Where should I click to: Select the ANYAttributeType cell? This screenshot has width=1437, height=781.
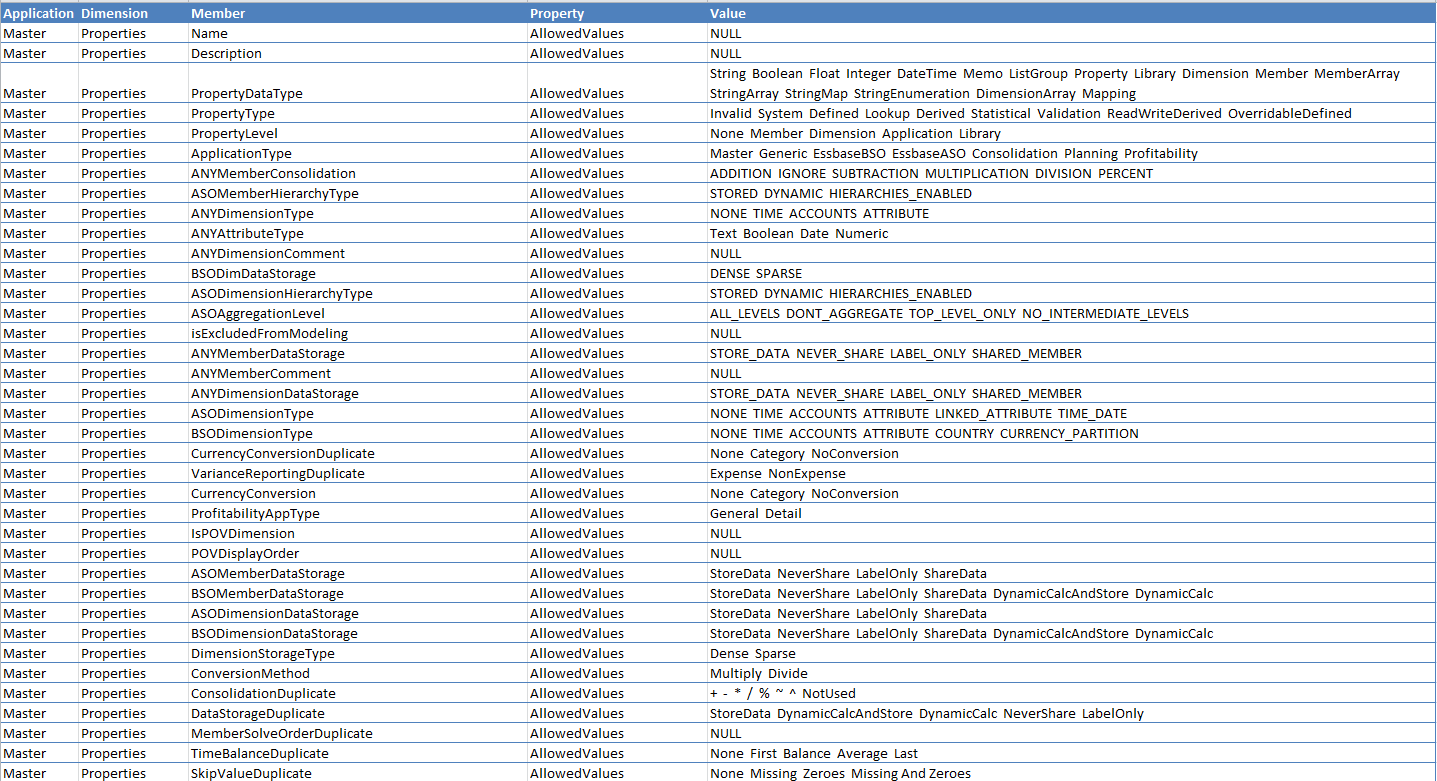(x=357, y=234)
